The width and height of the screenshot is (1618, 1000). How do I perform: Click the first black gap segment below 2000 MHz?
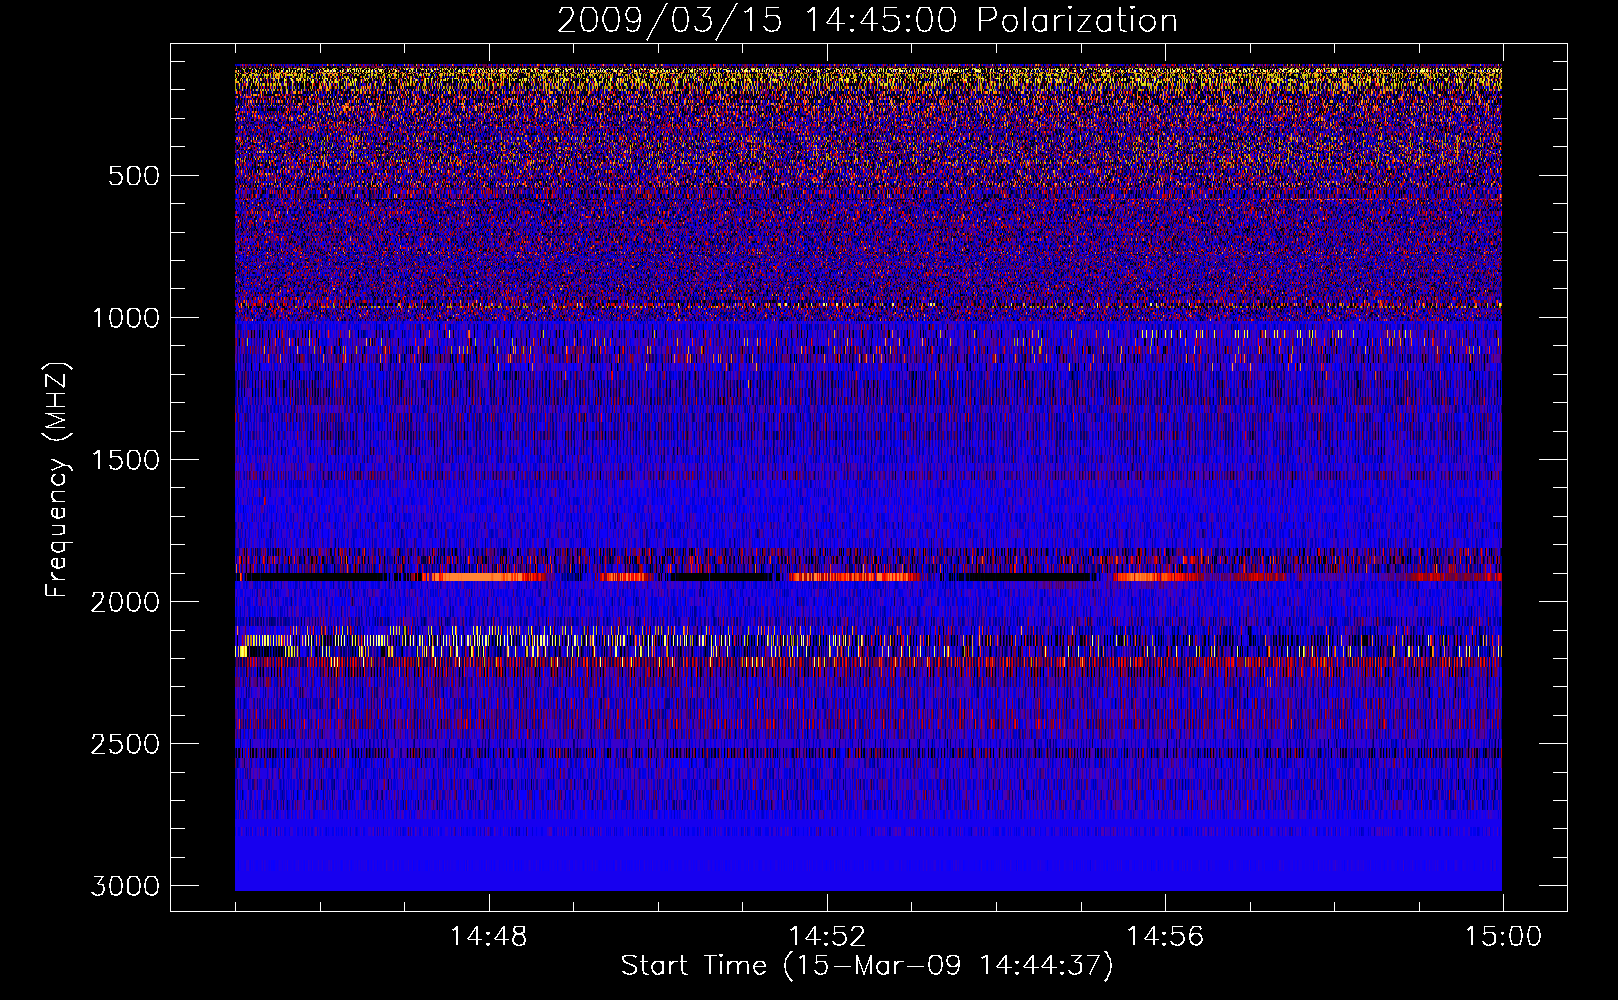(316, 577)
